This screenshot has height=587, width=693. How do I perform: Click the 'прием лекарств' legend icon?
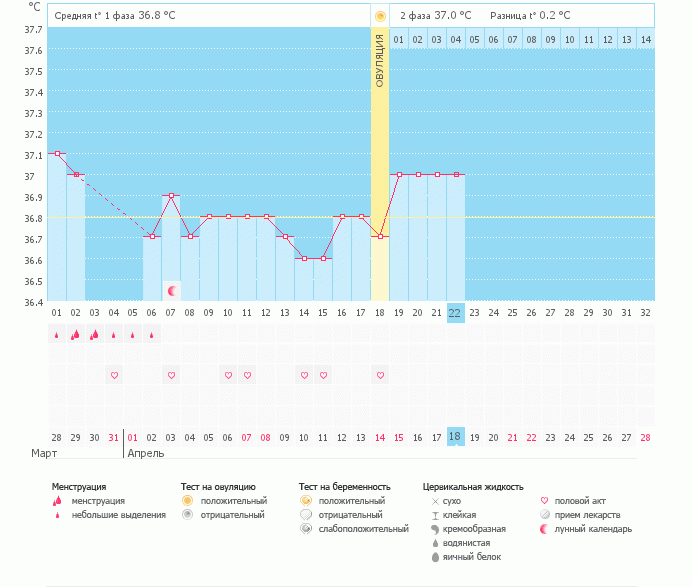pyautogui.click(x=545, y=514)
